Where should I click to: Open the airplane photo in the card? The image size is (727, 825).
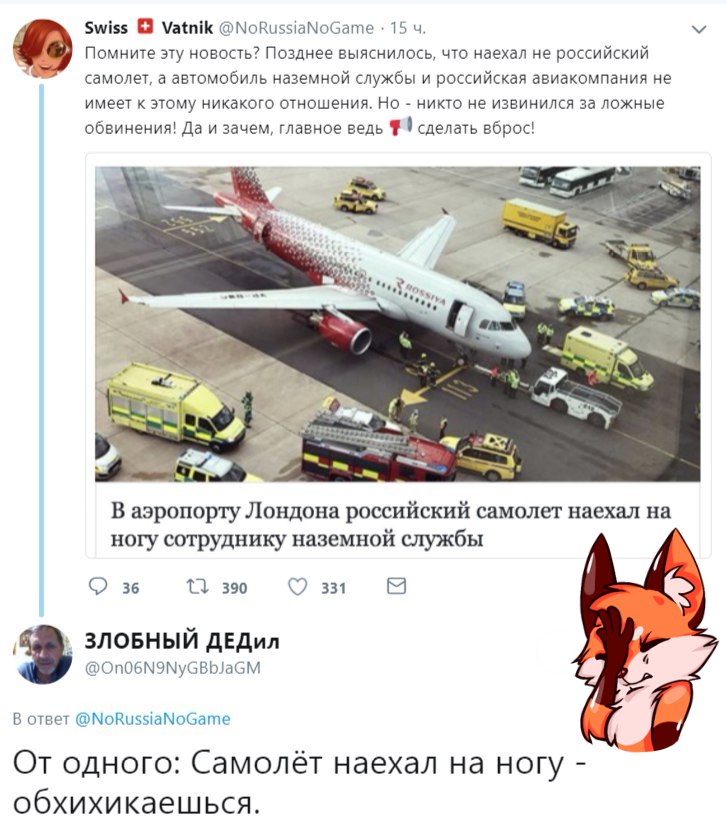(398, 324)
